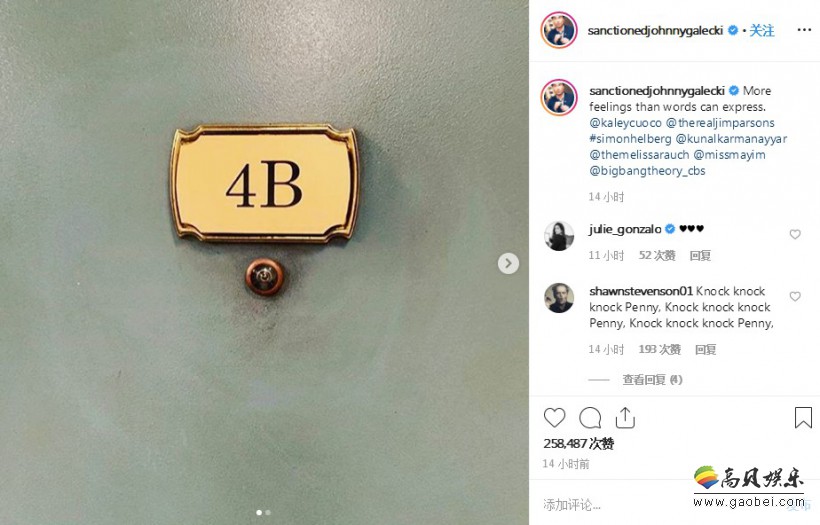Save post with the bookmark icon

click(x=803, y=417)
